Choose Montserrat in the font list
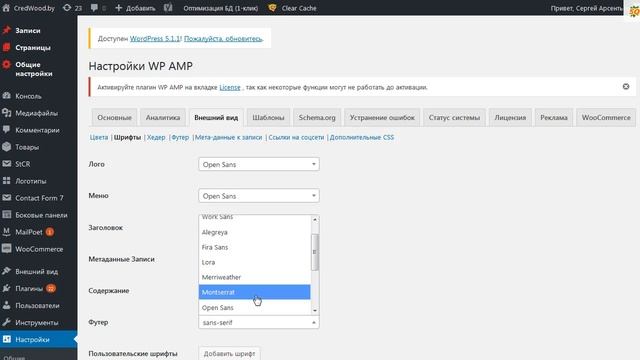 tap(254, 292)
